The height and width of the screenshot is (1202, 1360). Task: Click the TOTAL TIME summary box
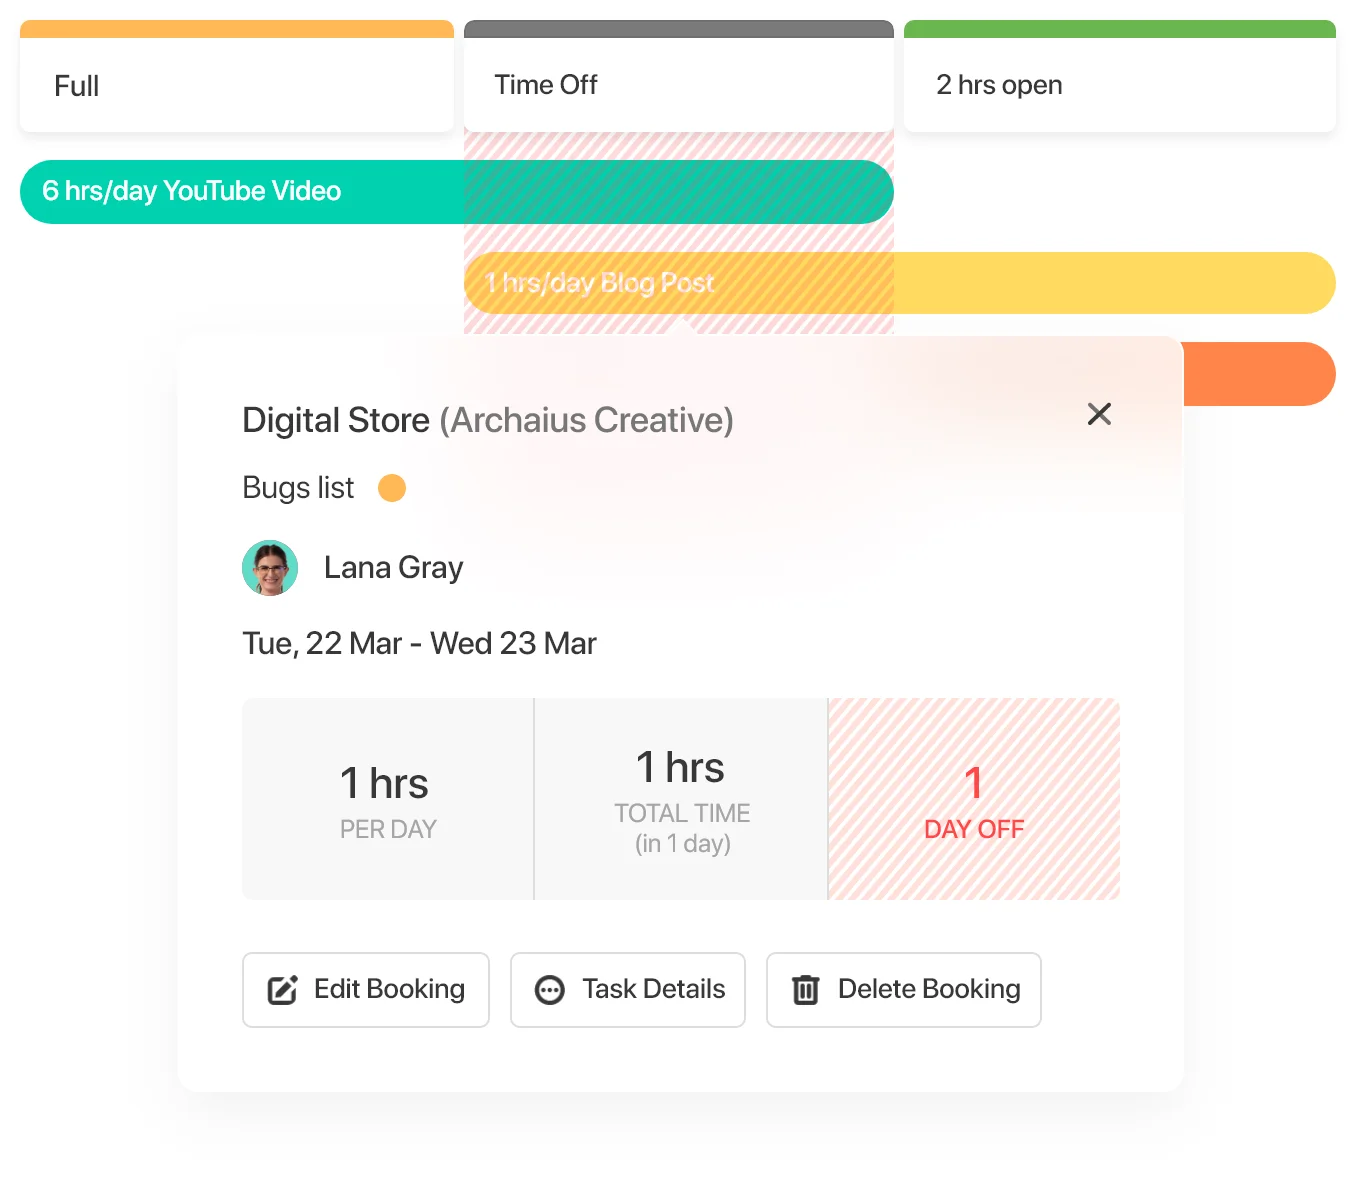pyautogui.click(x=682, y=799)
